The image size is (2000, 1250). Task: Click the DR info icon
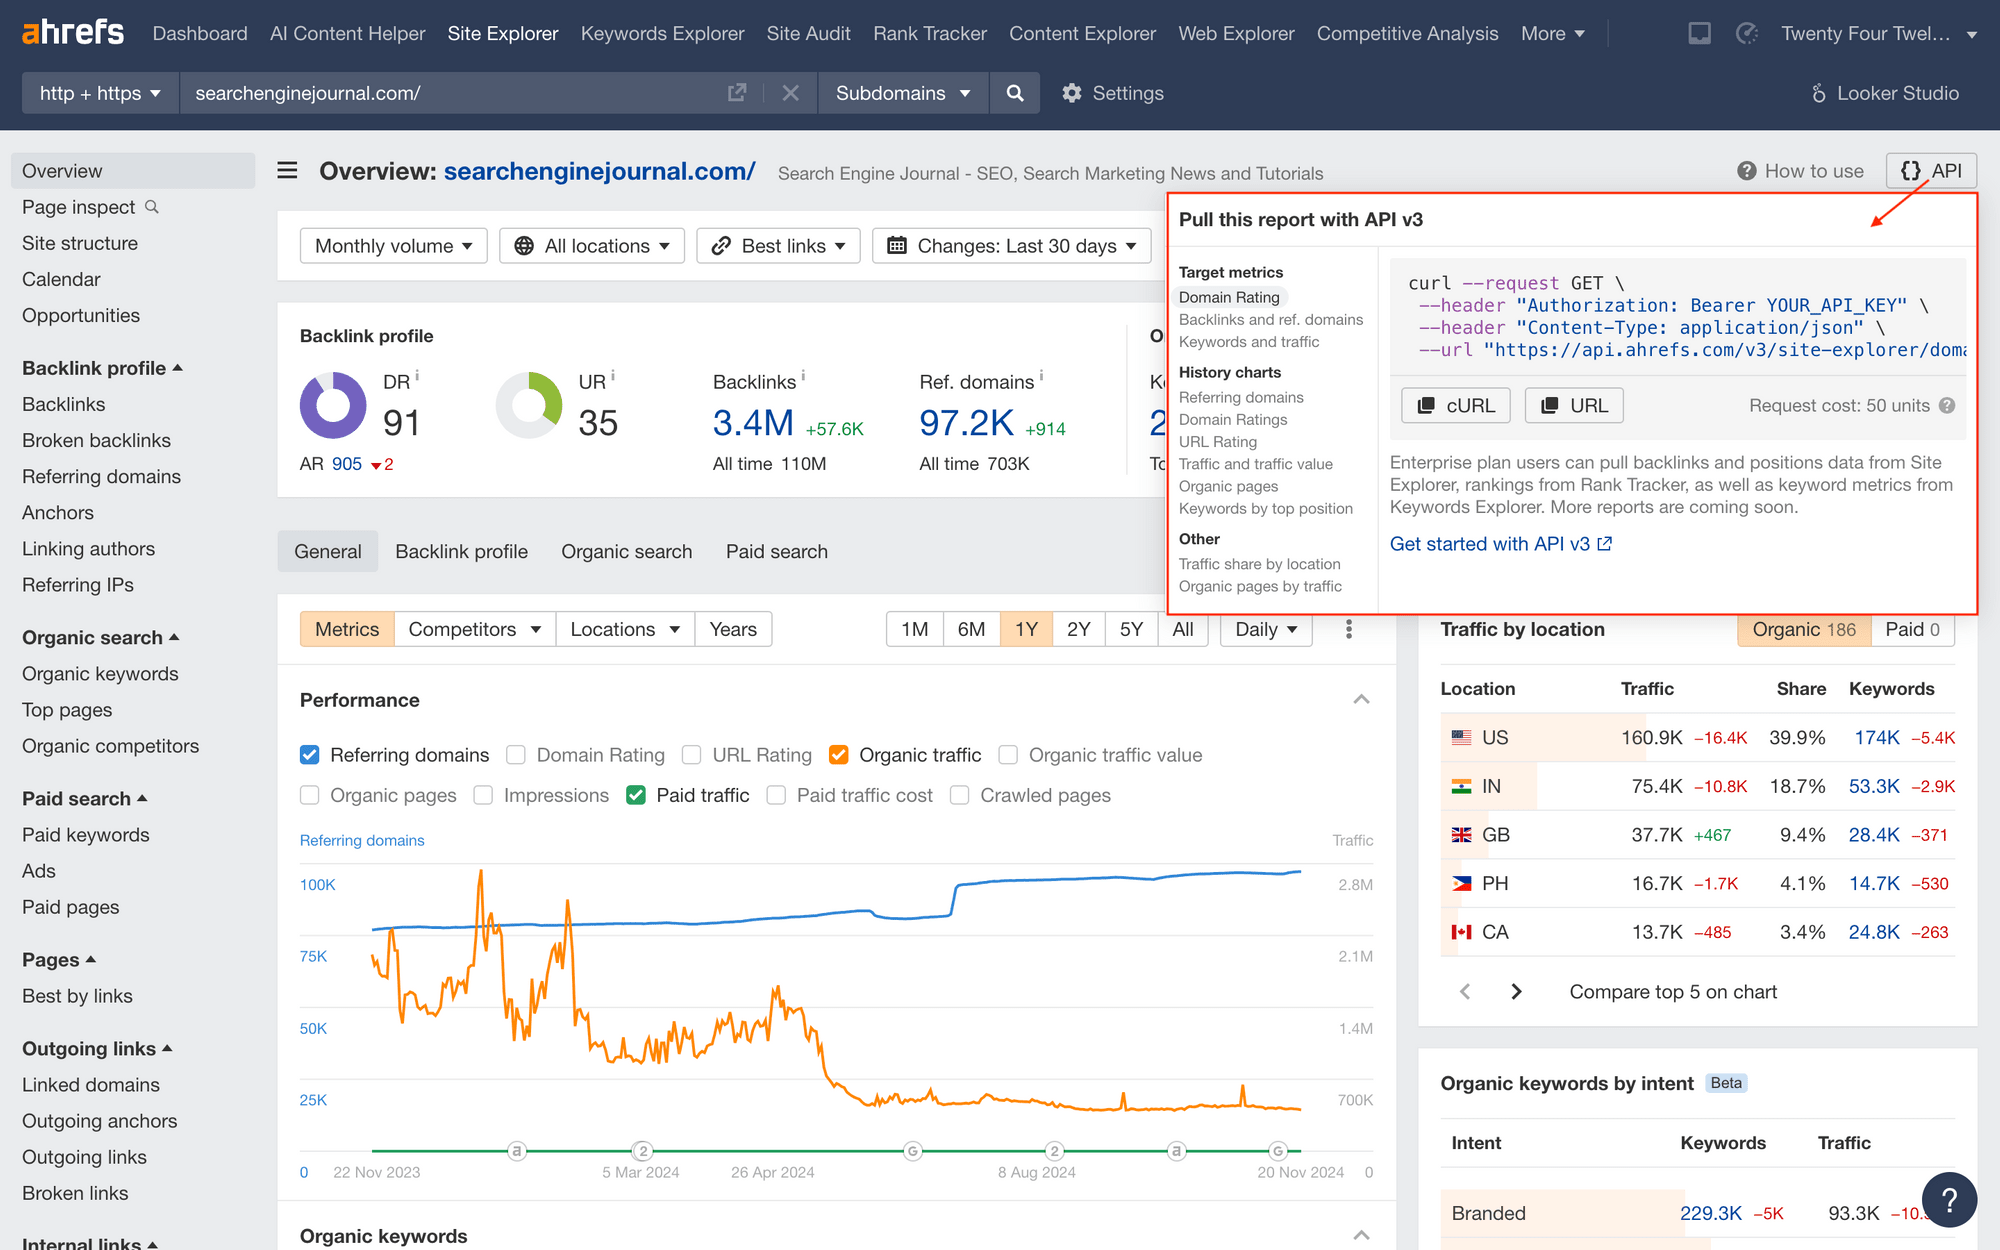coord(417,376)
